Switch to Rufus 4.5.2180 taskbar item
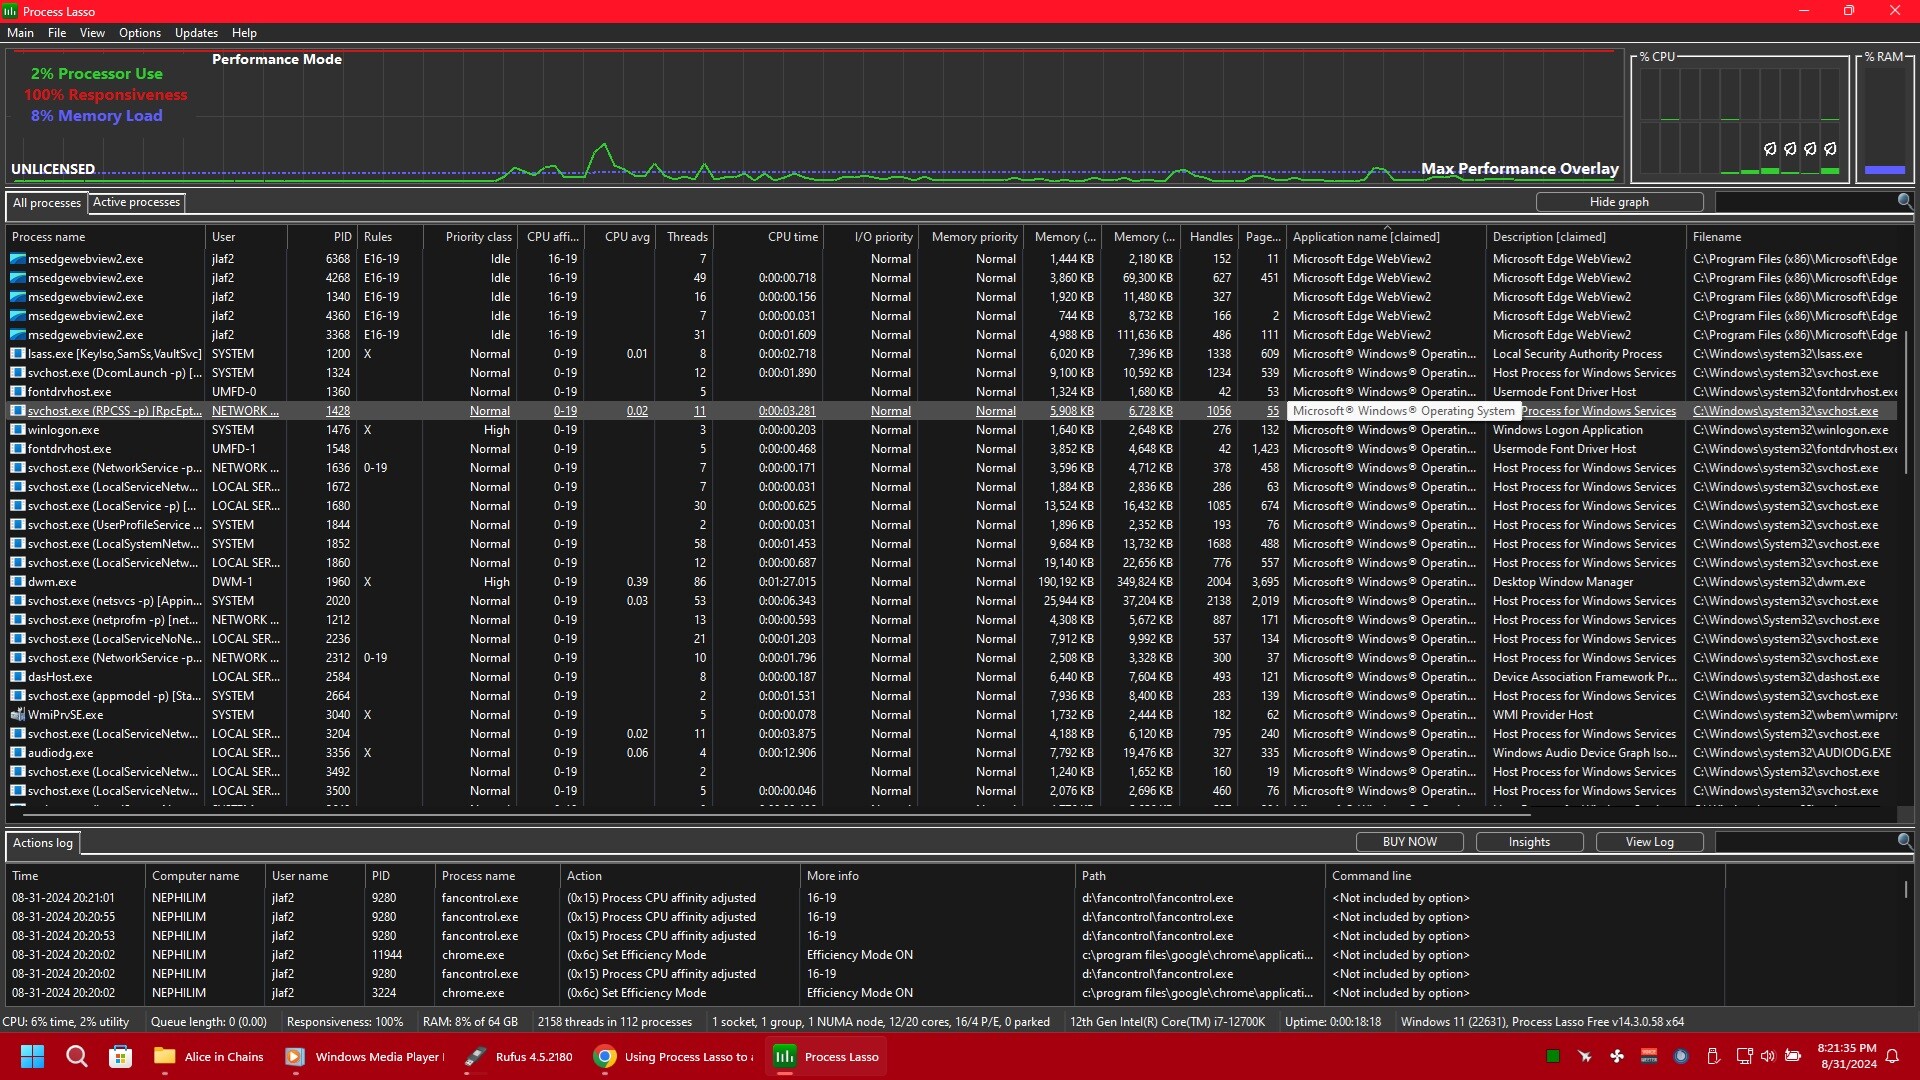 coord(519,1057)
